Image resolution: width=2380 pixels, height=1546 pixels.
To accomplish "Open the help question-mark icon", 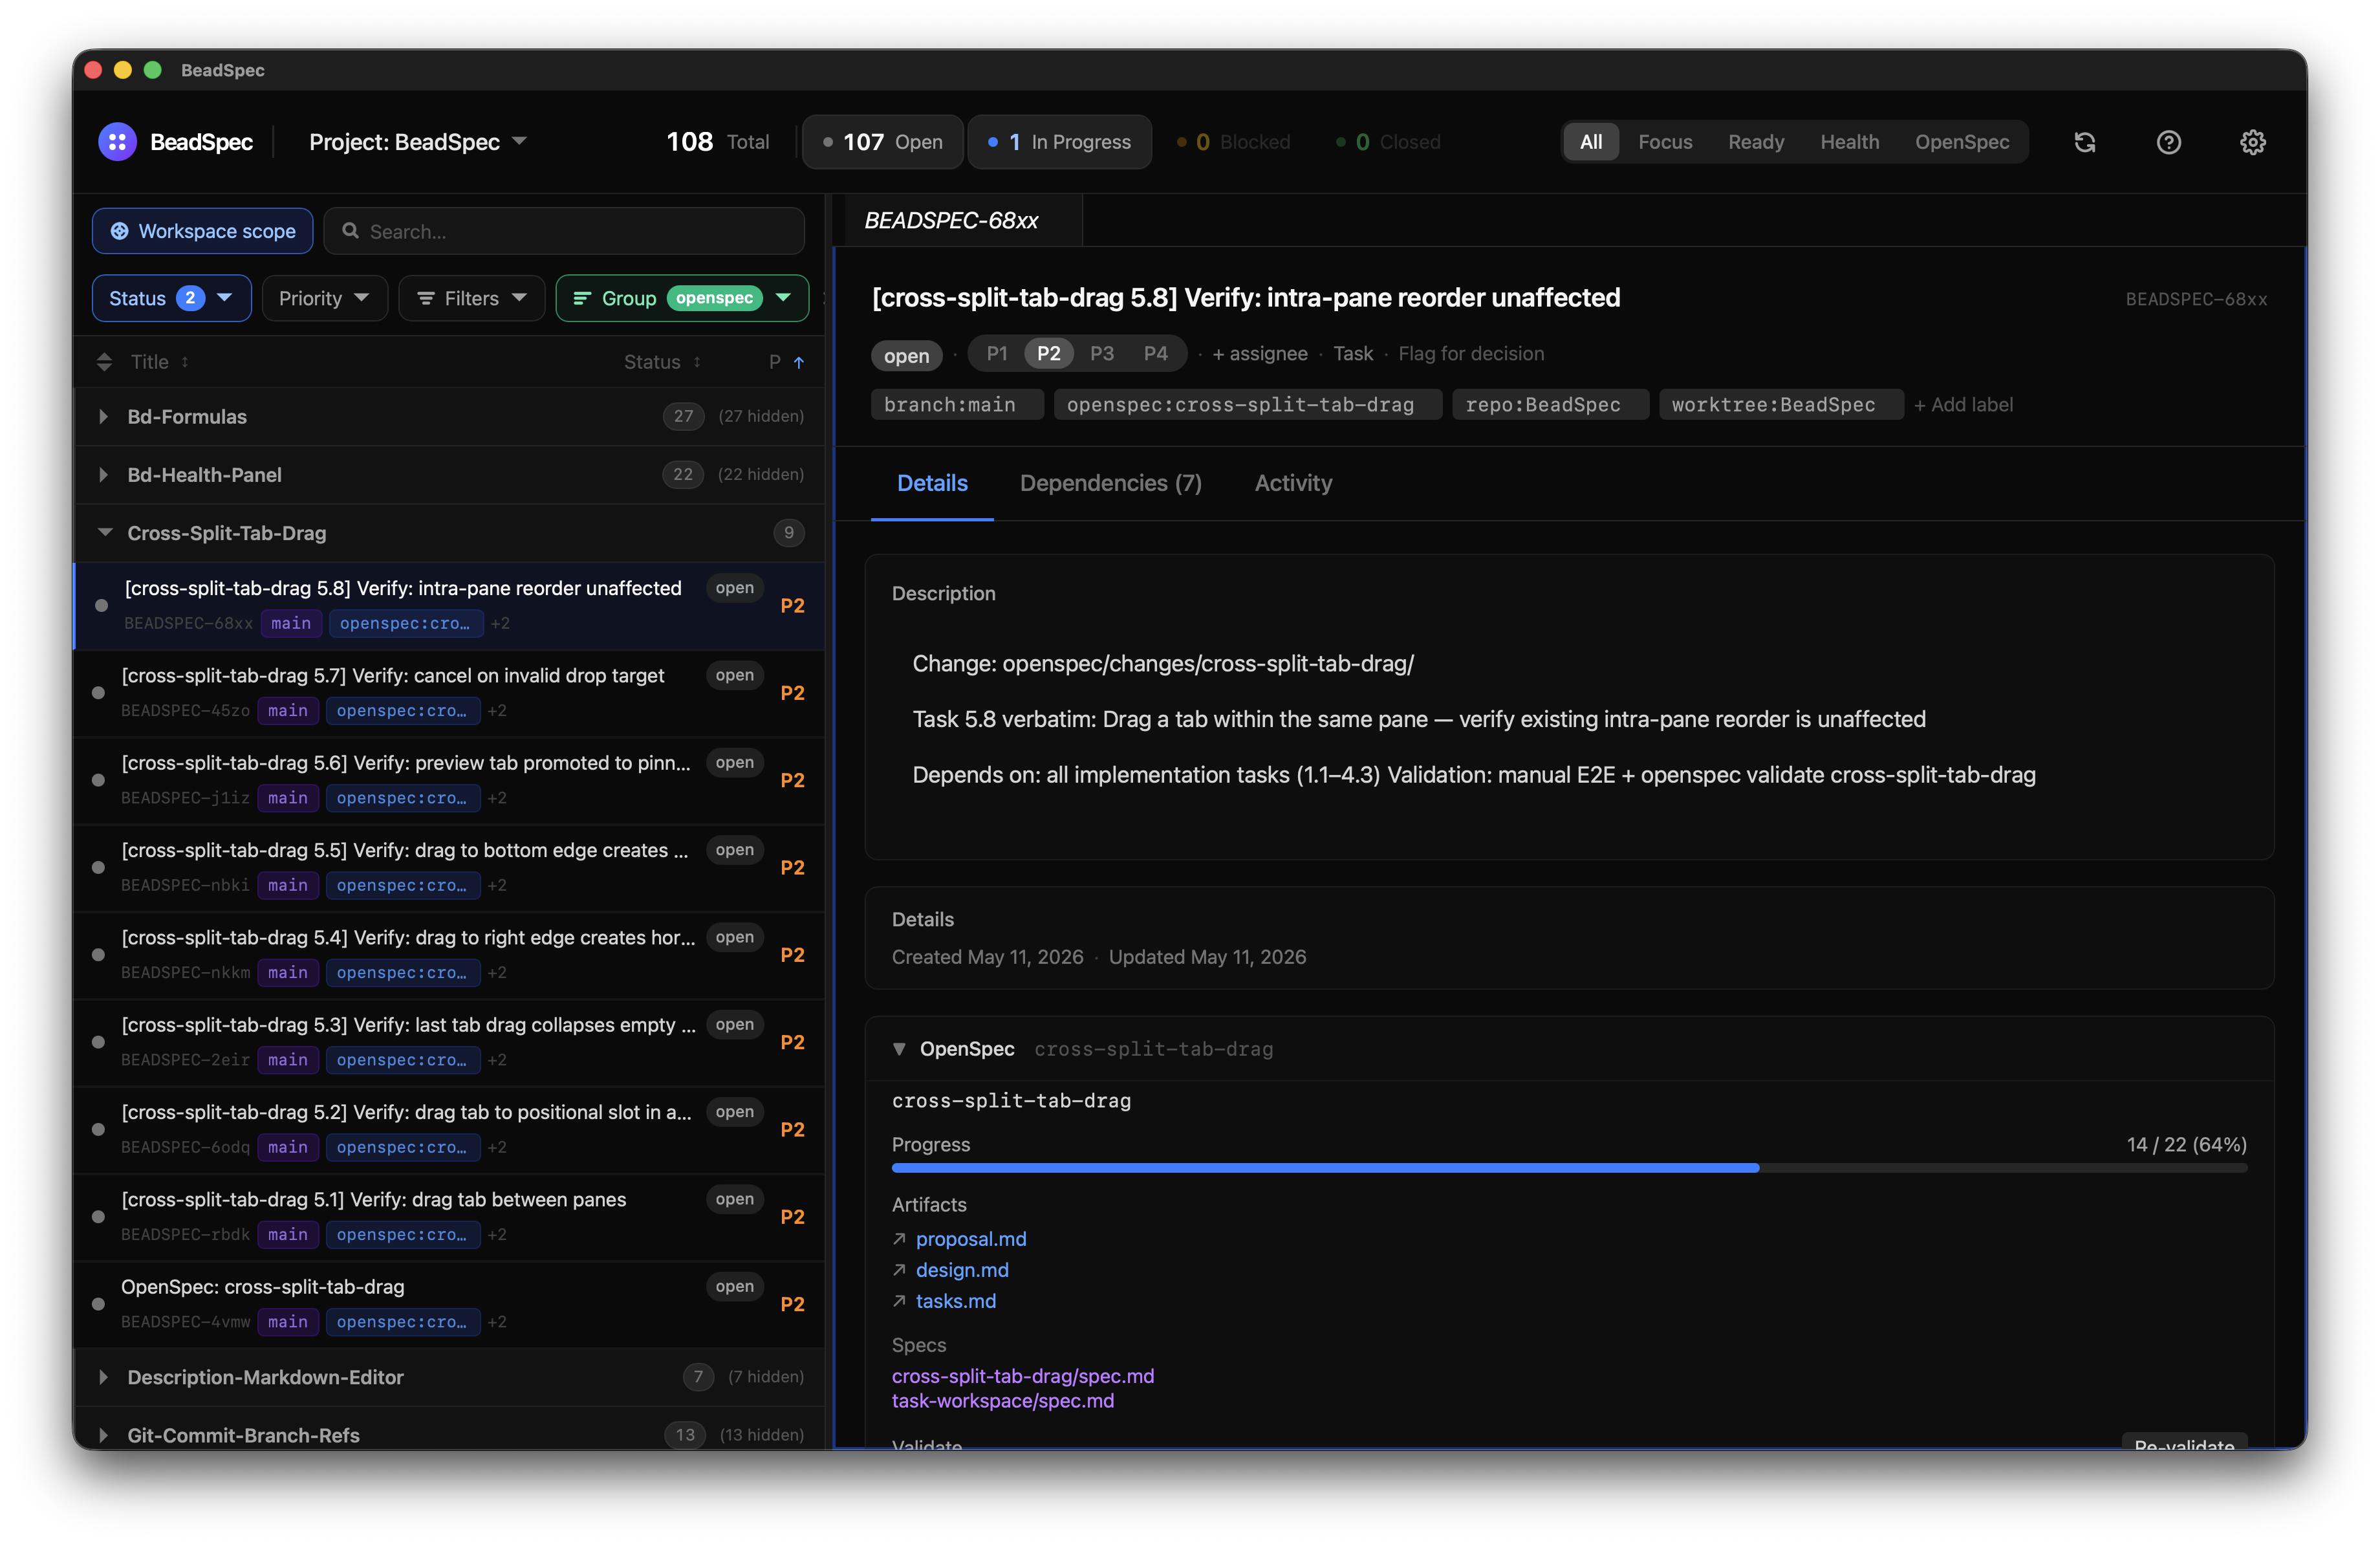I will point(2169,142).
